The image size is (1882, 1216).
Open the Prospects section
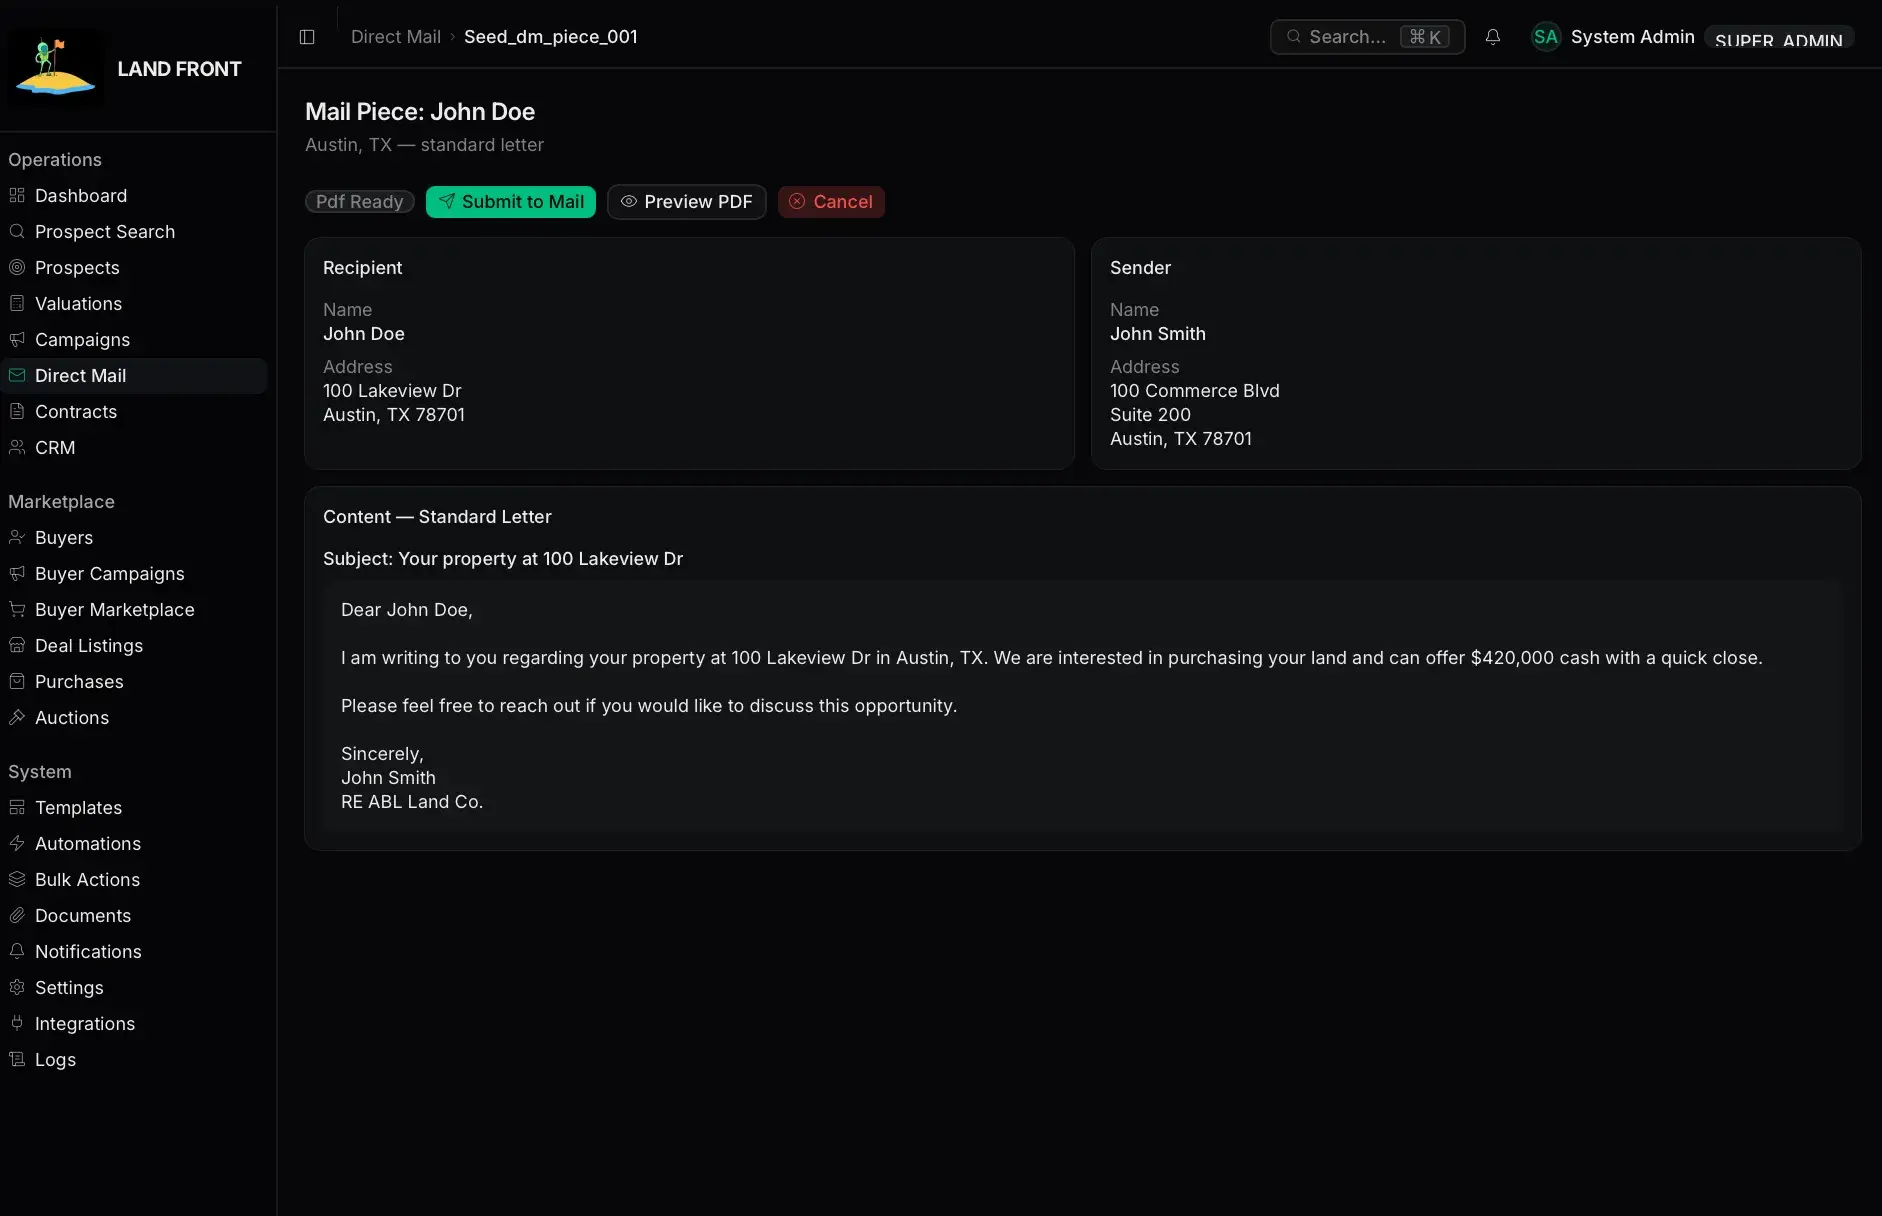coord(134,267)
